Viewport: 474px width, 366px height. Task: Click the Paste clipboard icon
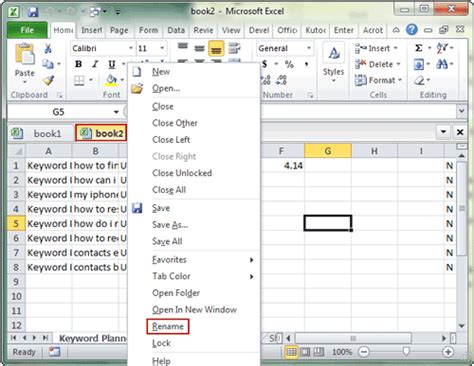(24, 54)
